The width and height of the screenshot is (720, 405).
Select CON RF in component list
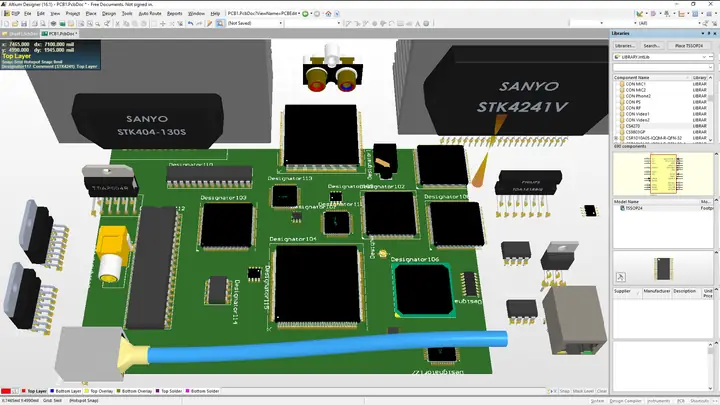(633, 108)
